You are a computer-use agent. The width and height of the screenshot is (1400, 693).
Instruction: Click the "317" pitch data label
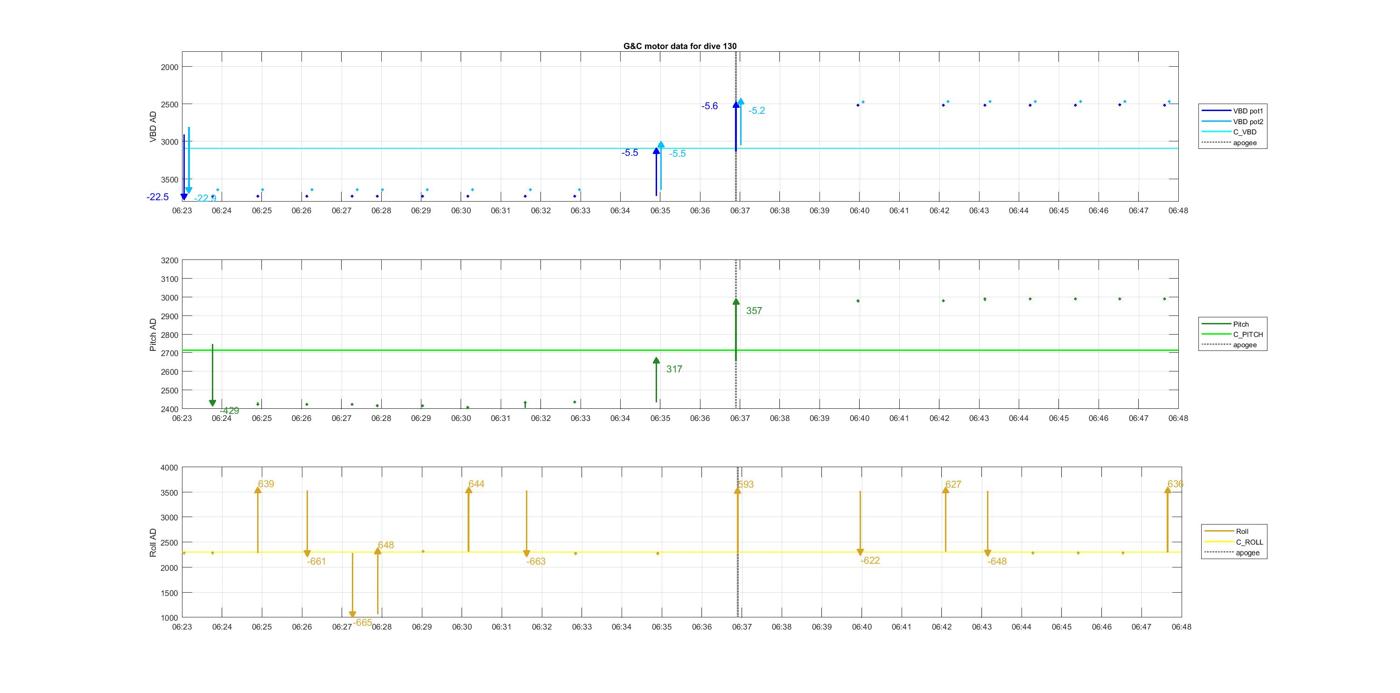[x=674, y=369]
